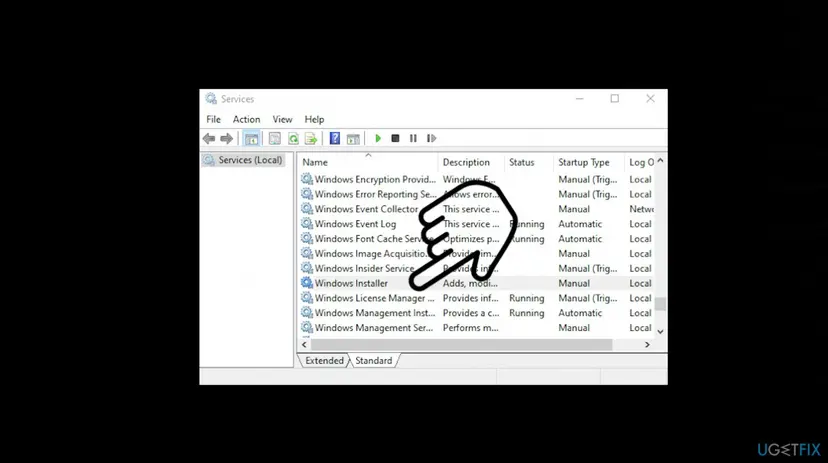Screen dimensions: 828x463
Task: Select Windows Event Collector service name
Action: pyautogui.click(x=366, y=209)
